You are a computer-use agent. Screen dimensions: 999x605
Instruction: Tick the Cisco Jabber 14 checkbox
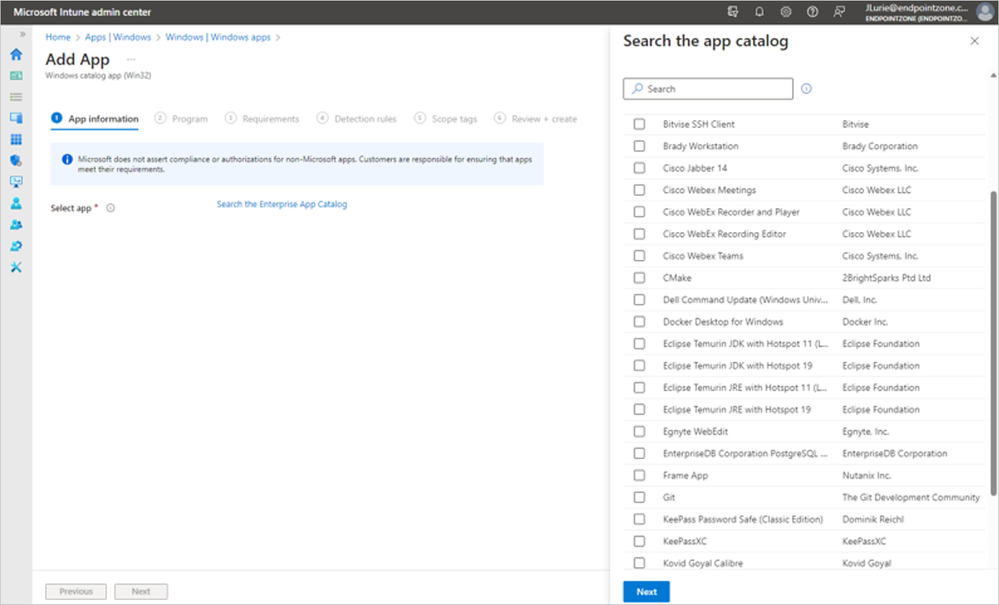point(639,168)
